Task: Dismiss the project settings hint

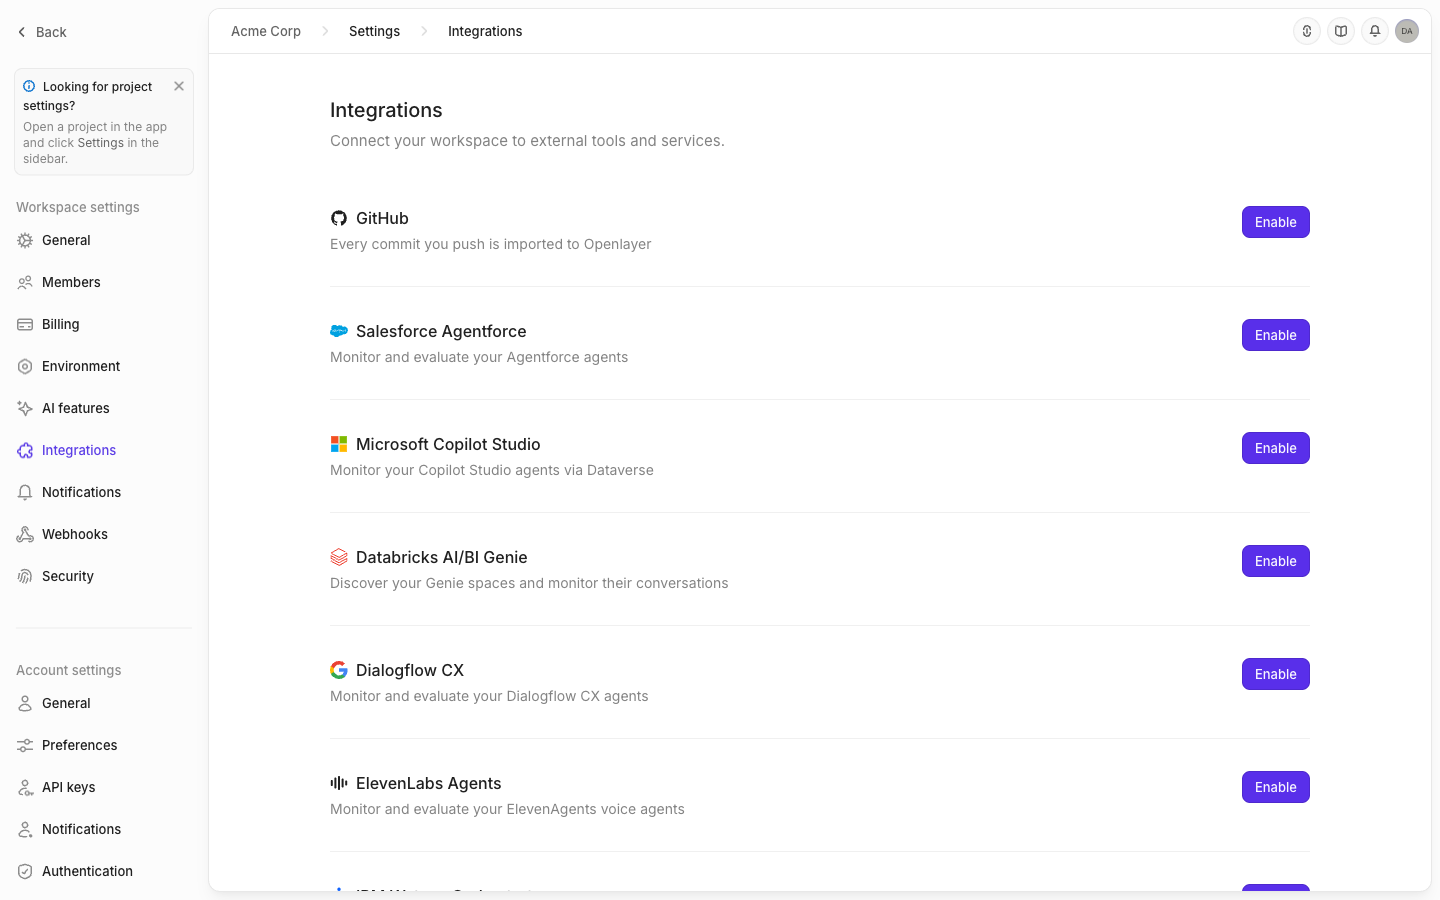Action: pos(179,86)
